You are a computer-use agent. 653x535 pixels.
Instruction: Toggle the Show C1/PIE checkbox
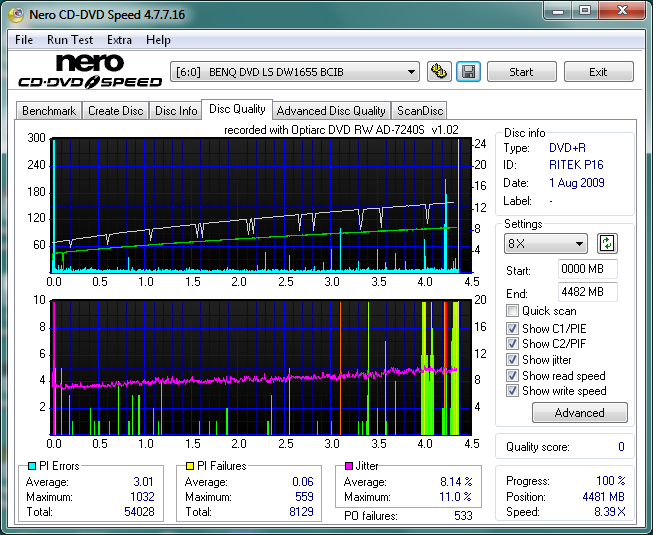click(513, 327)
